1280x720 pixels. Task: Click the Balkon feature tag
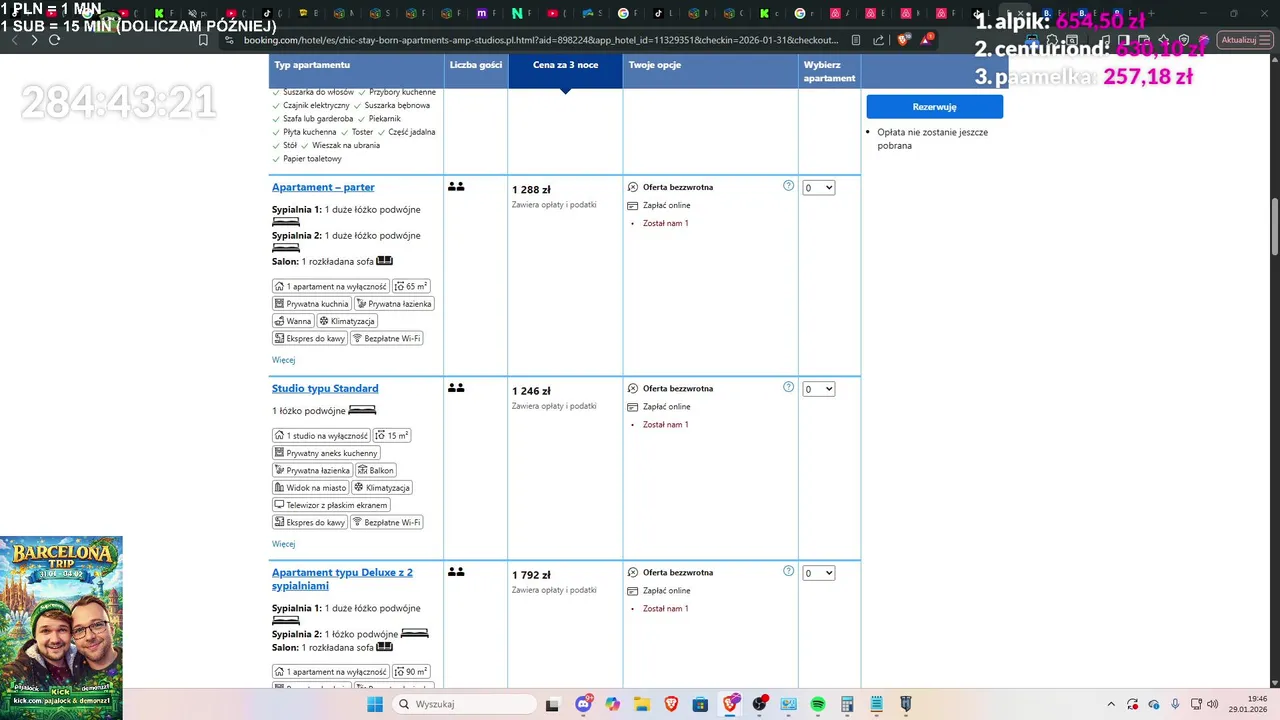(376, 470)
